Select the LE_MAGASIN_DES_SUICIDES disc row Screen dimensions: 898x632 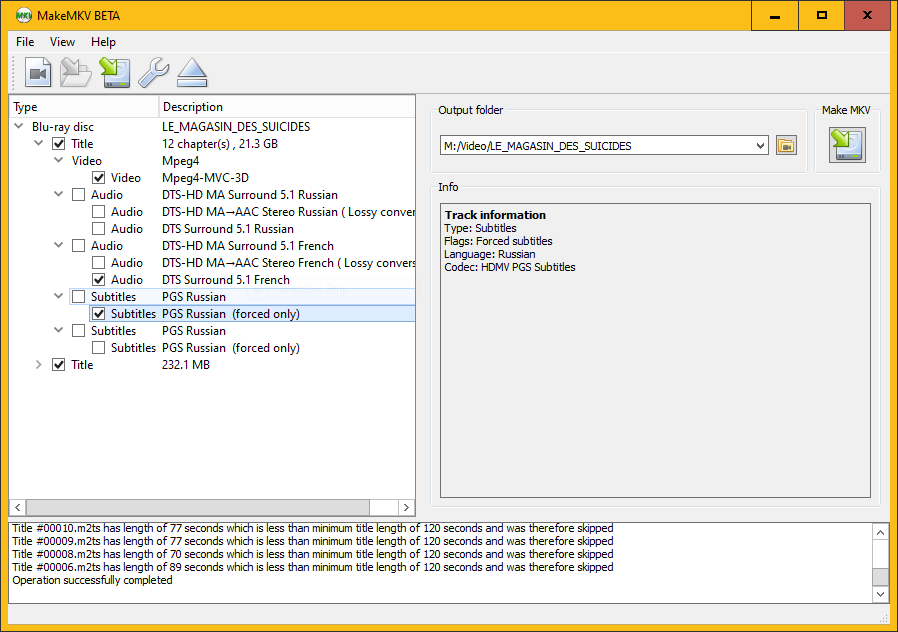[x=212, y=127]
